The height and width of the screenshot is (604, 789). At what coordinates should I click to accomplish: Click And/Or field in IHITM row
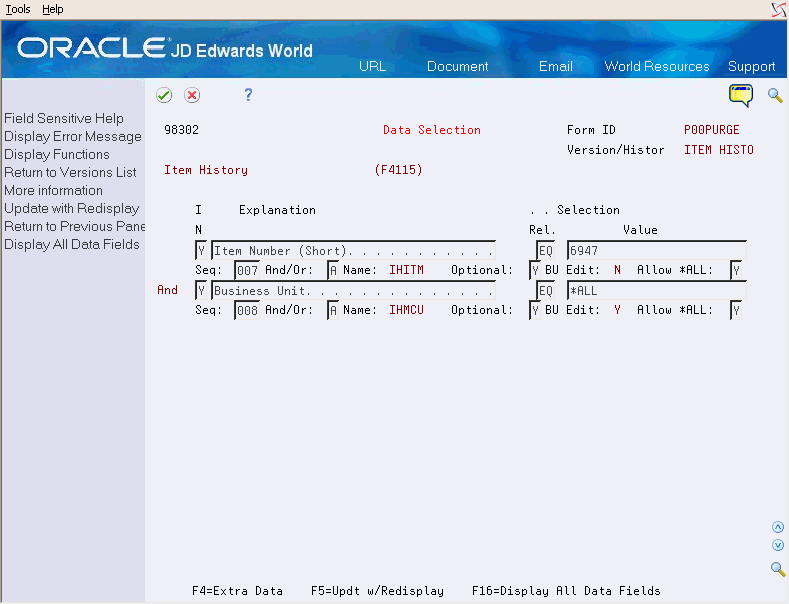point(333,270)
